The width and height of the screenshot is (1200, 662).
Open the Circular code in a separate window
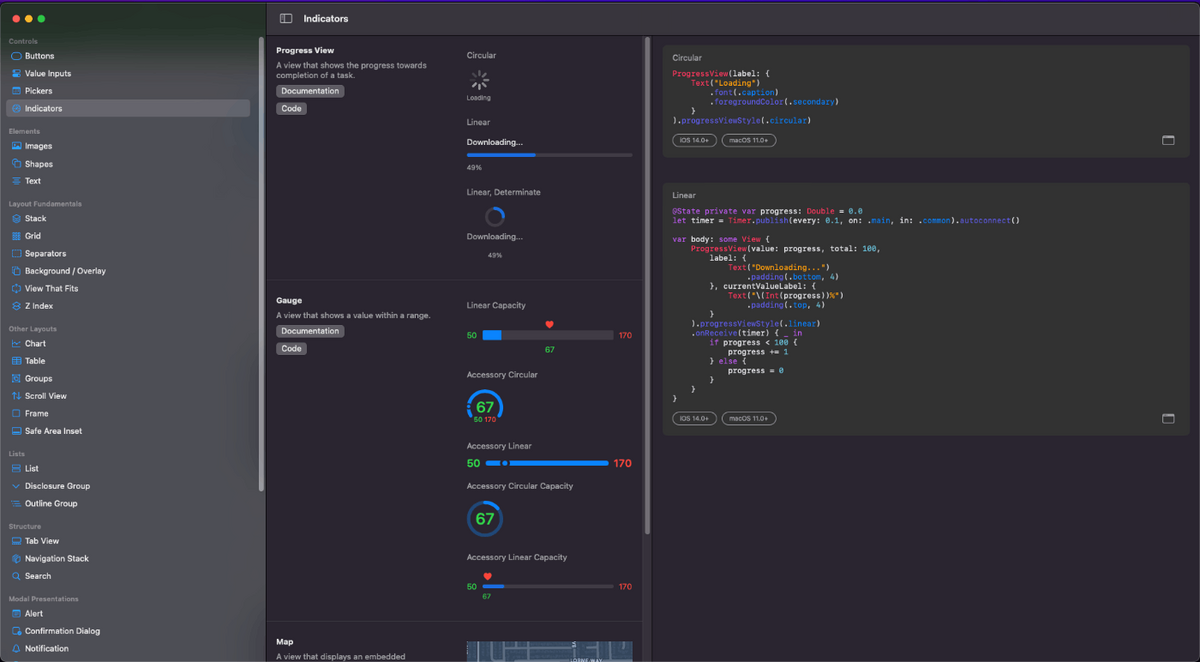[x=1168, y=140]
